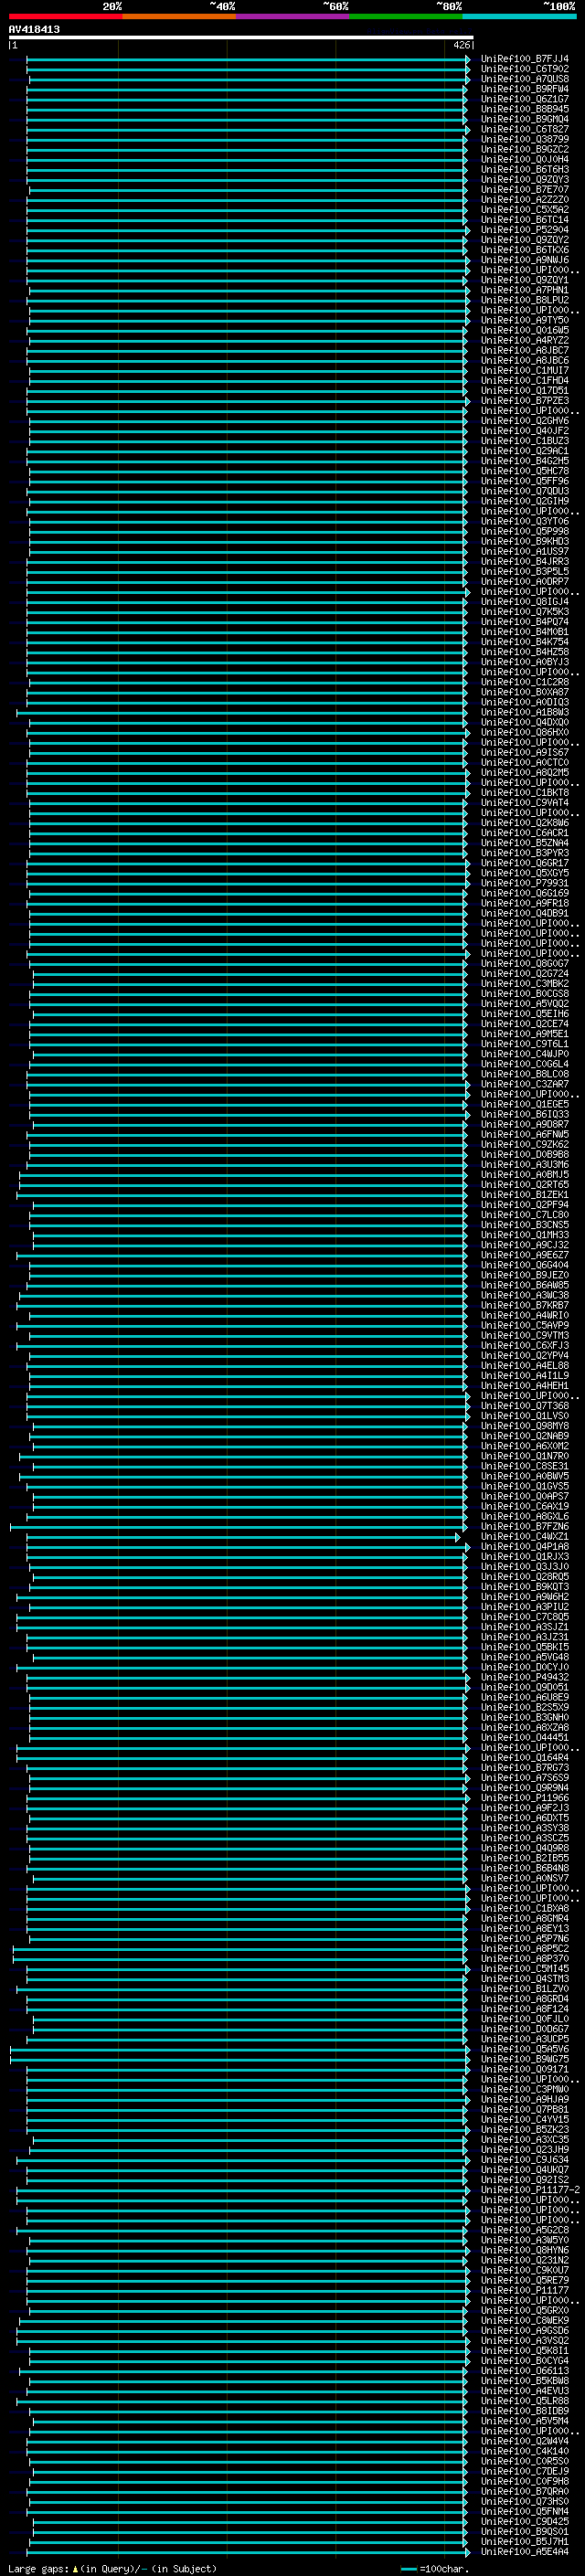Click the alignment bar for UniRef100_B8B945

tap(246, 109)
